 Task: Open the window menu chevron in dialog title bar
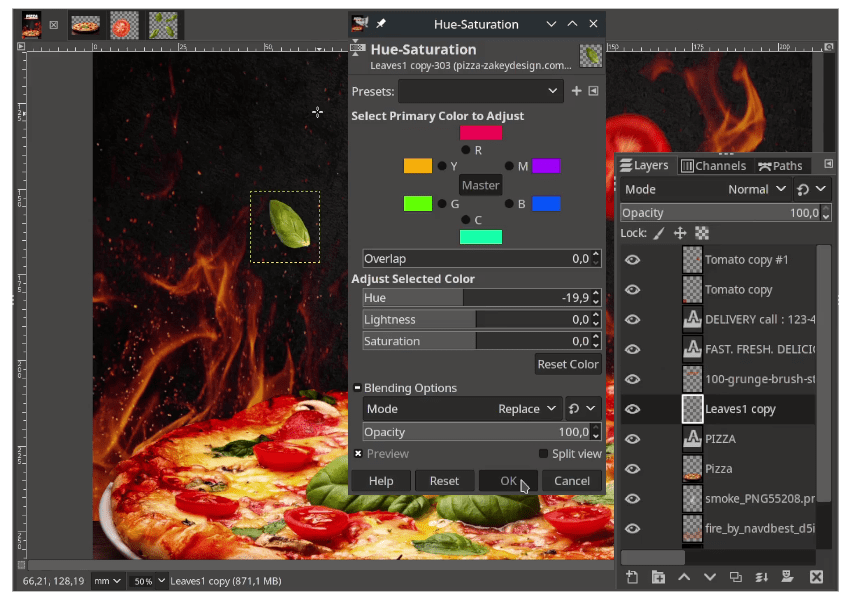(551, 24)
